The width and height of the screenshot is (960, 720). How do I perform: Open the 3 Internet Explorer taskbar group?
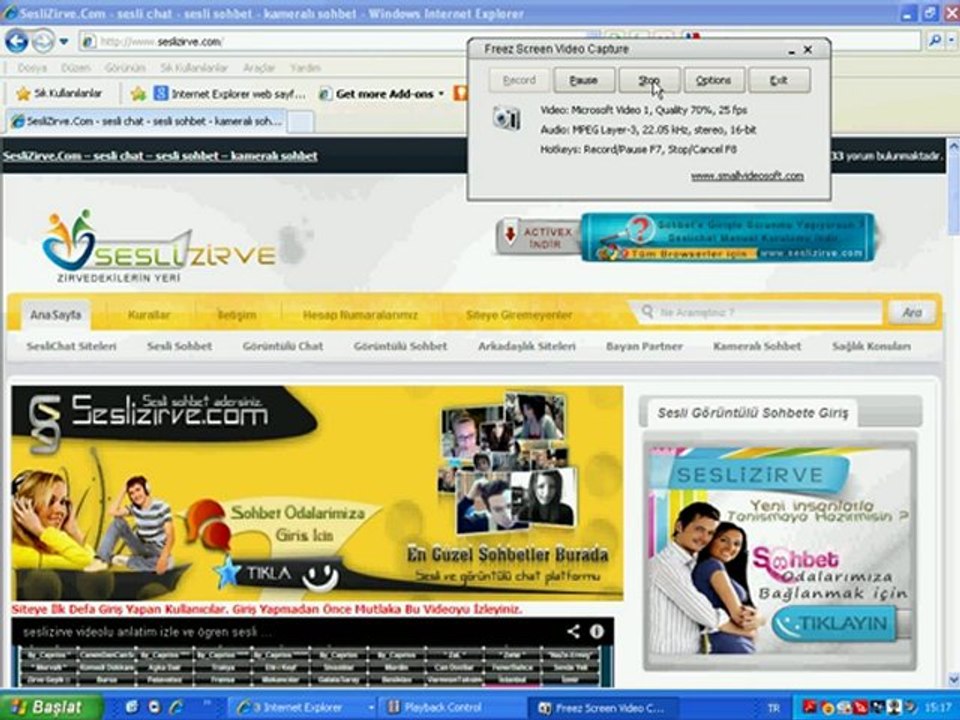tap(304, 707)
